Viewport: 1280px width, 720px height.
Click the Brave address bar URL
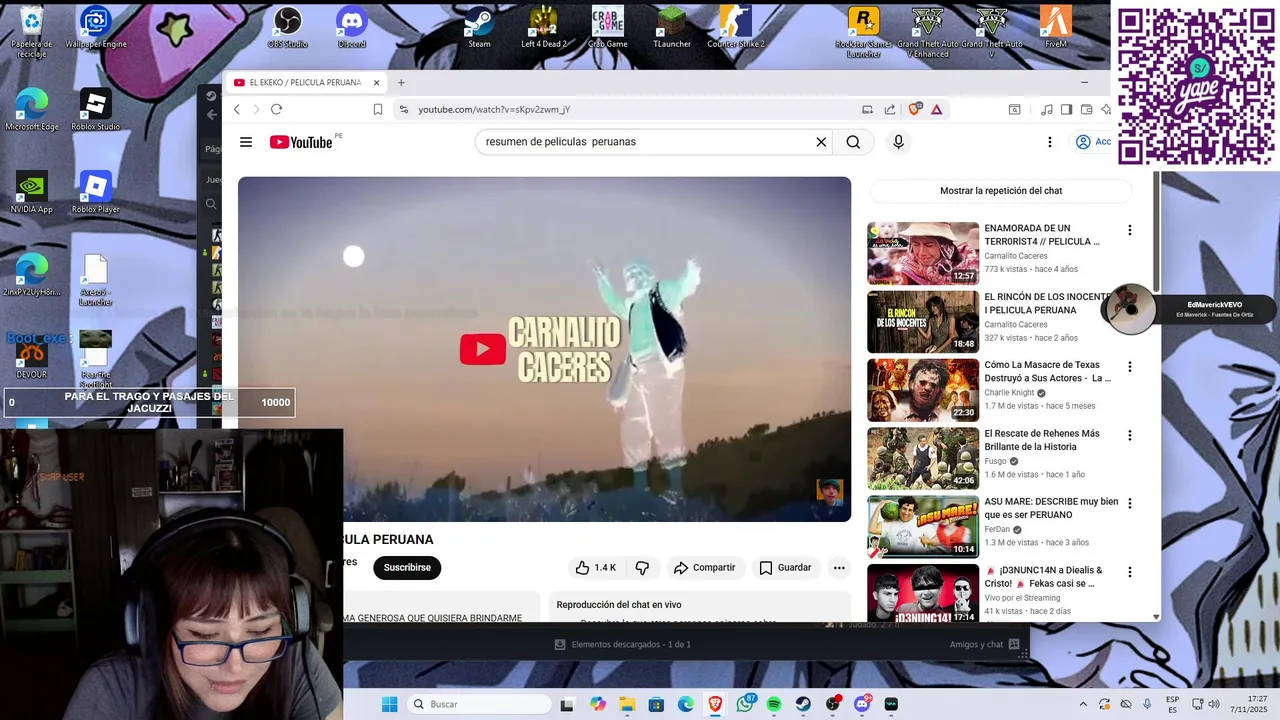pyautogui.click(x=494, y=109)
